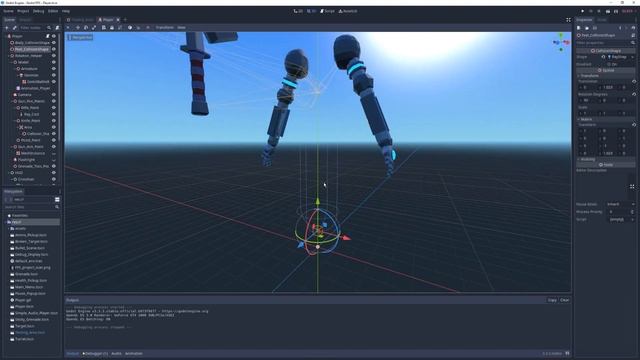Screen dimensions: 640x360
Task: Open the viewport Transform menu
Action: point(164,27)
